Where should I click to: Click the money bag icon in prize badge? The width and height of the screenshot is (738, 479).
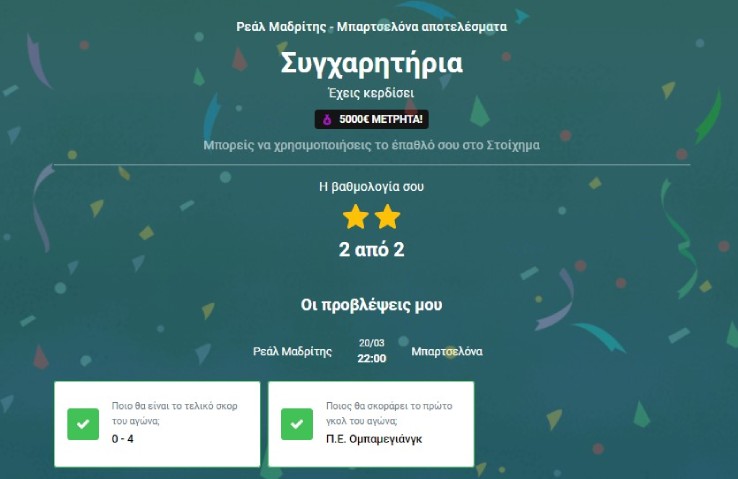click(327, 120)
